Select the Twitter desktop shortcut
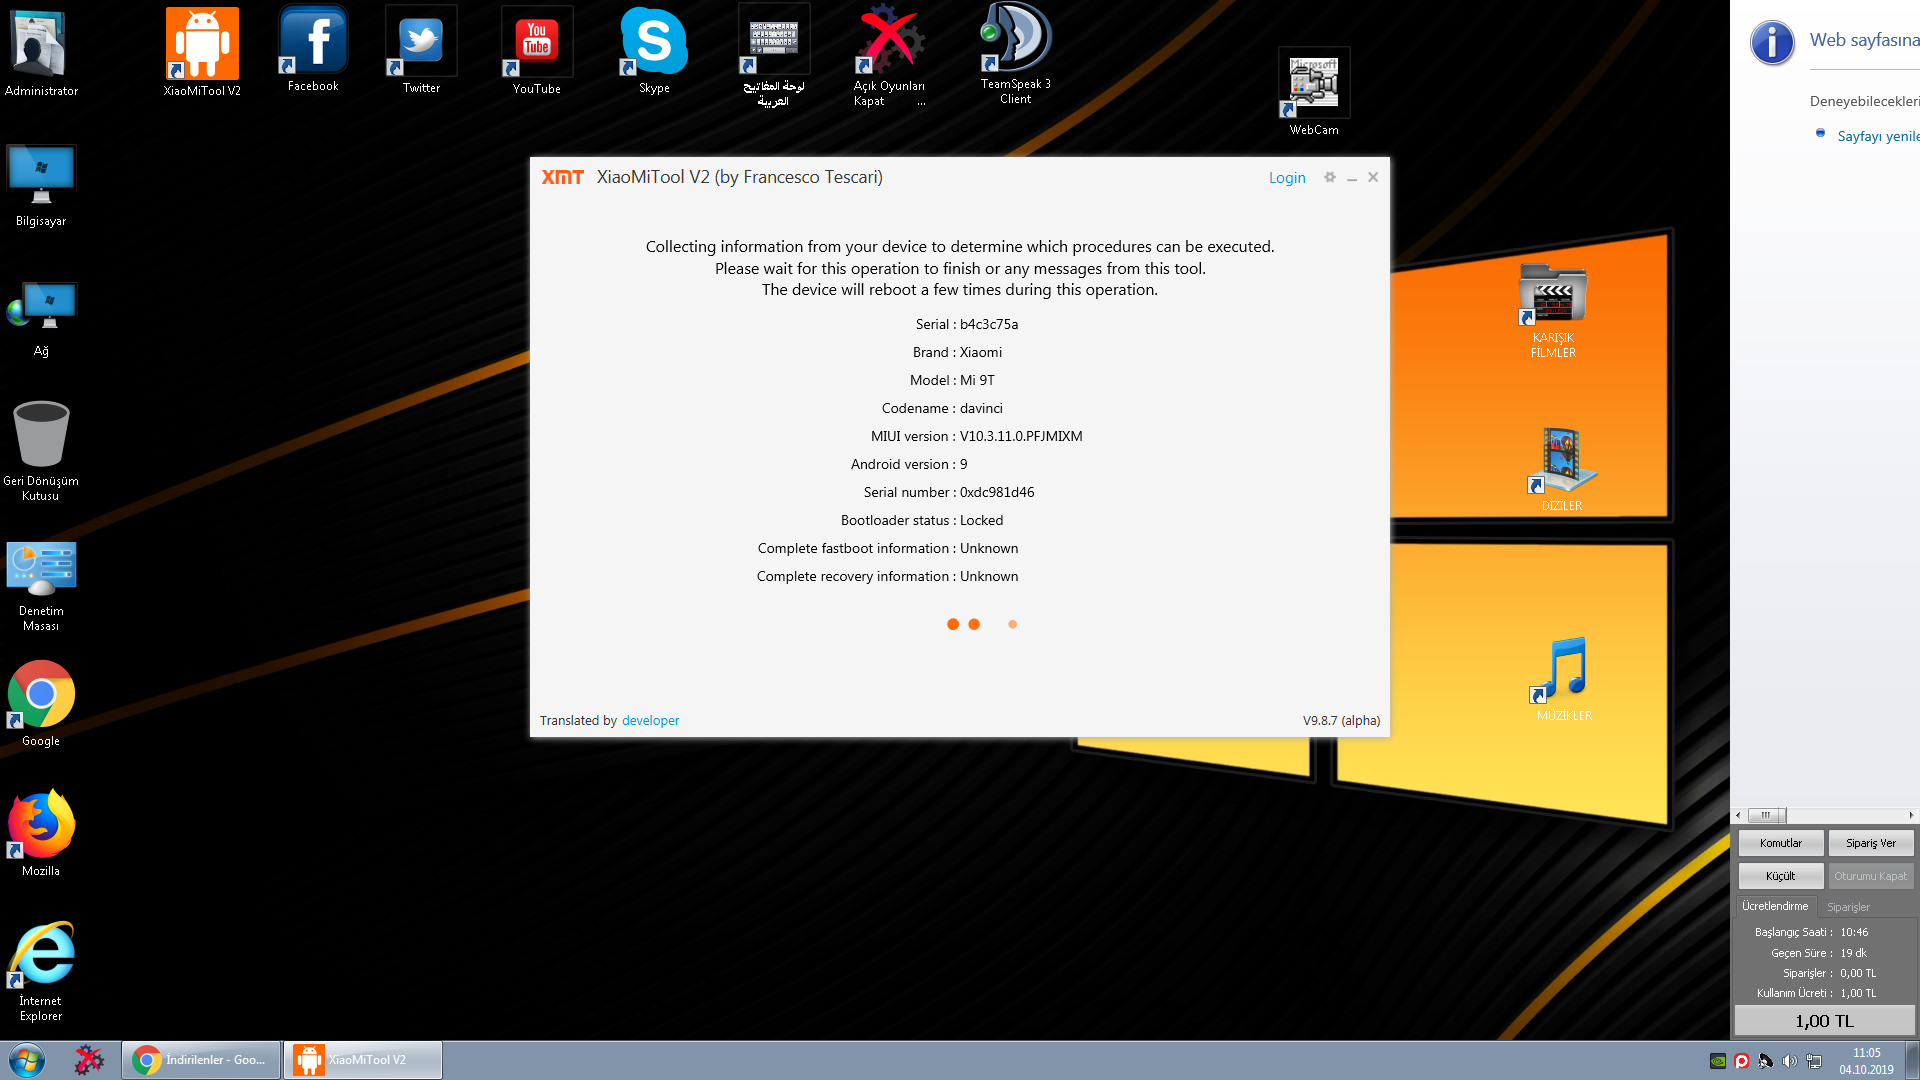1920x1080 pixels. tap(421, 51)
